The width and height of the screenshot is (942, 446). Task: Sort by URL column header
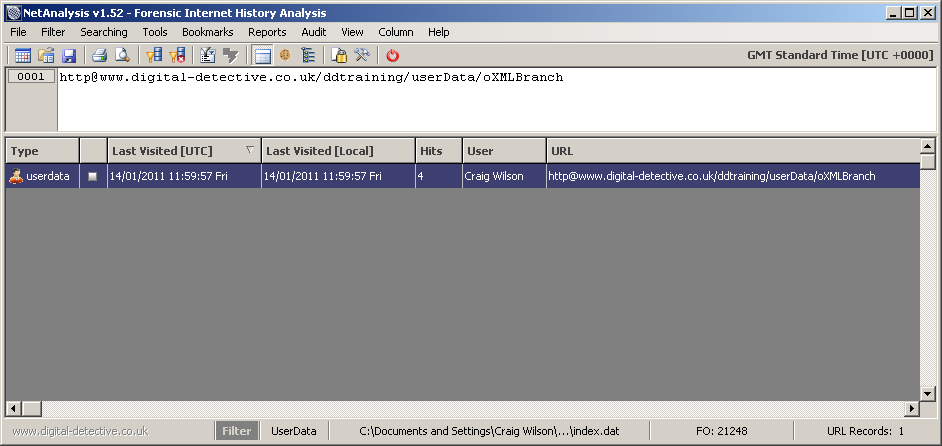pyautogui.click(x=733, y=151)
